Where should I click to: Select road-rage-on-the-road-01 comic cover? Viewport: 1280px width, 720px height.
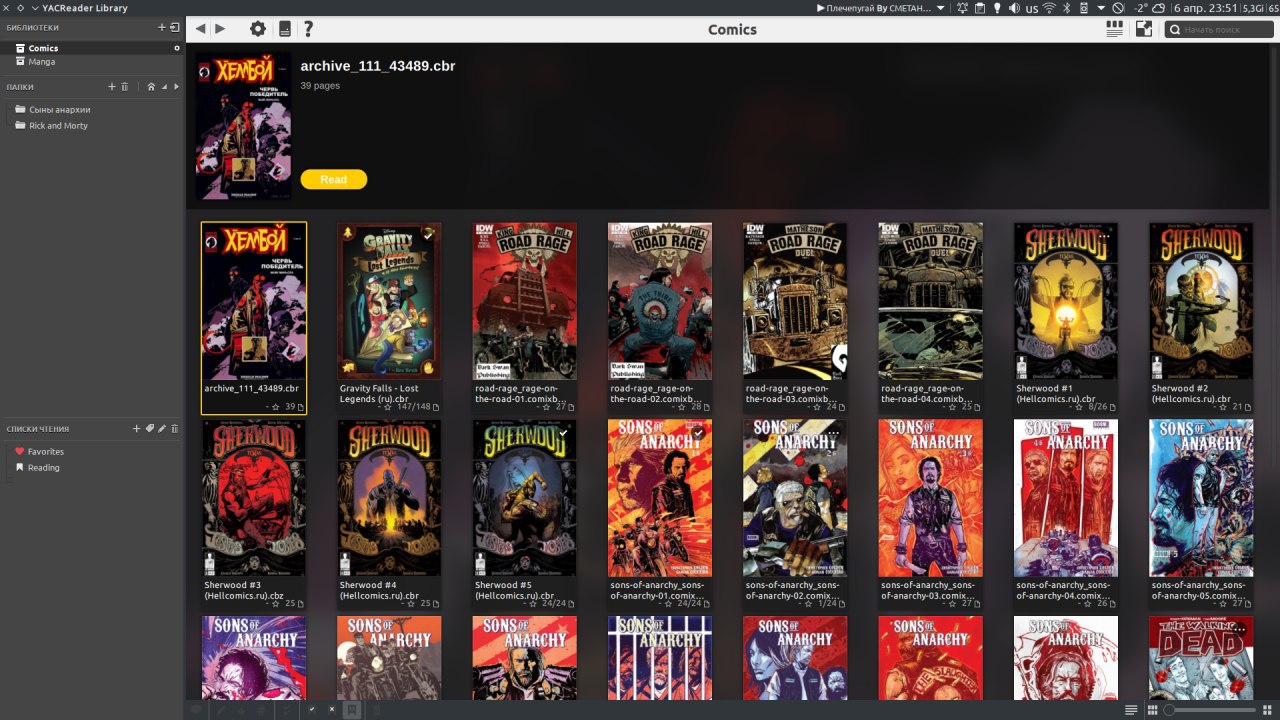[x=524, y=302]
